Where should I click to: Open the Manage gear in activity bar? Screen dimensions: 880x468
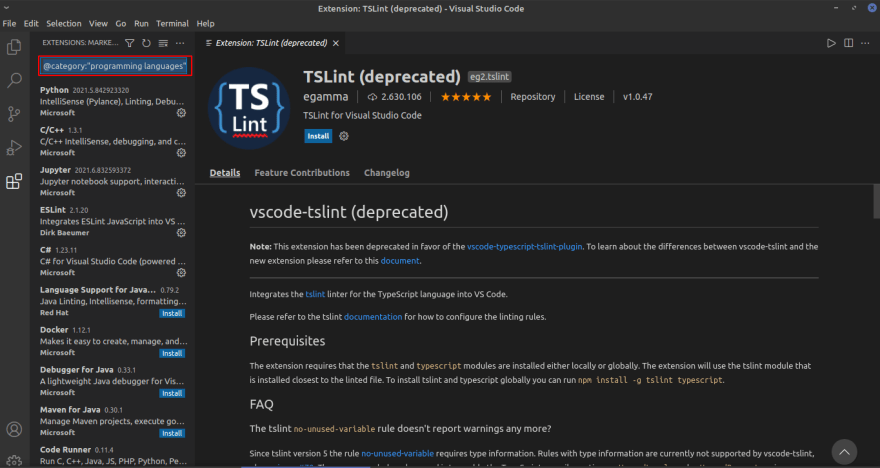click(x=14, y=461)
